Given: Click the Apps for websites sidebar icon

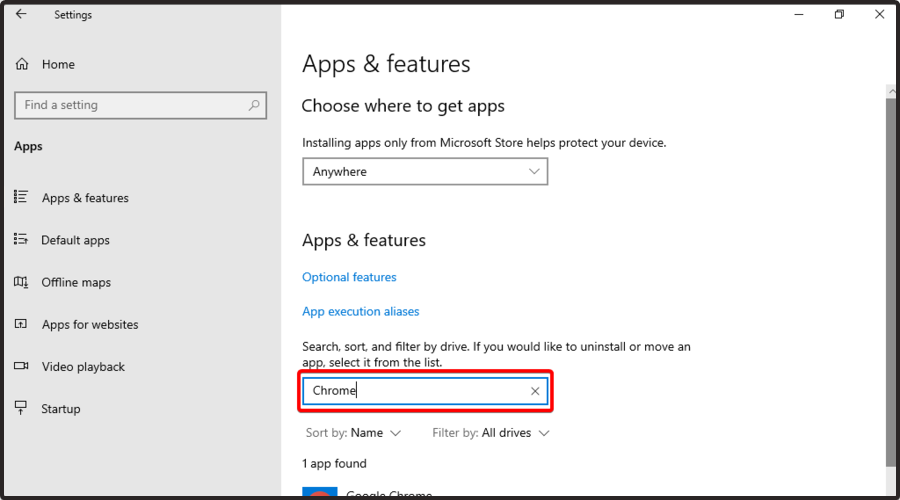Looking at the screenshot, I should coord(21,324).
